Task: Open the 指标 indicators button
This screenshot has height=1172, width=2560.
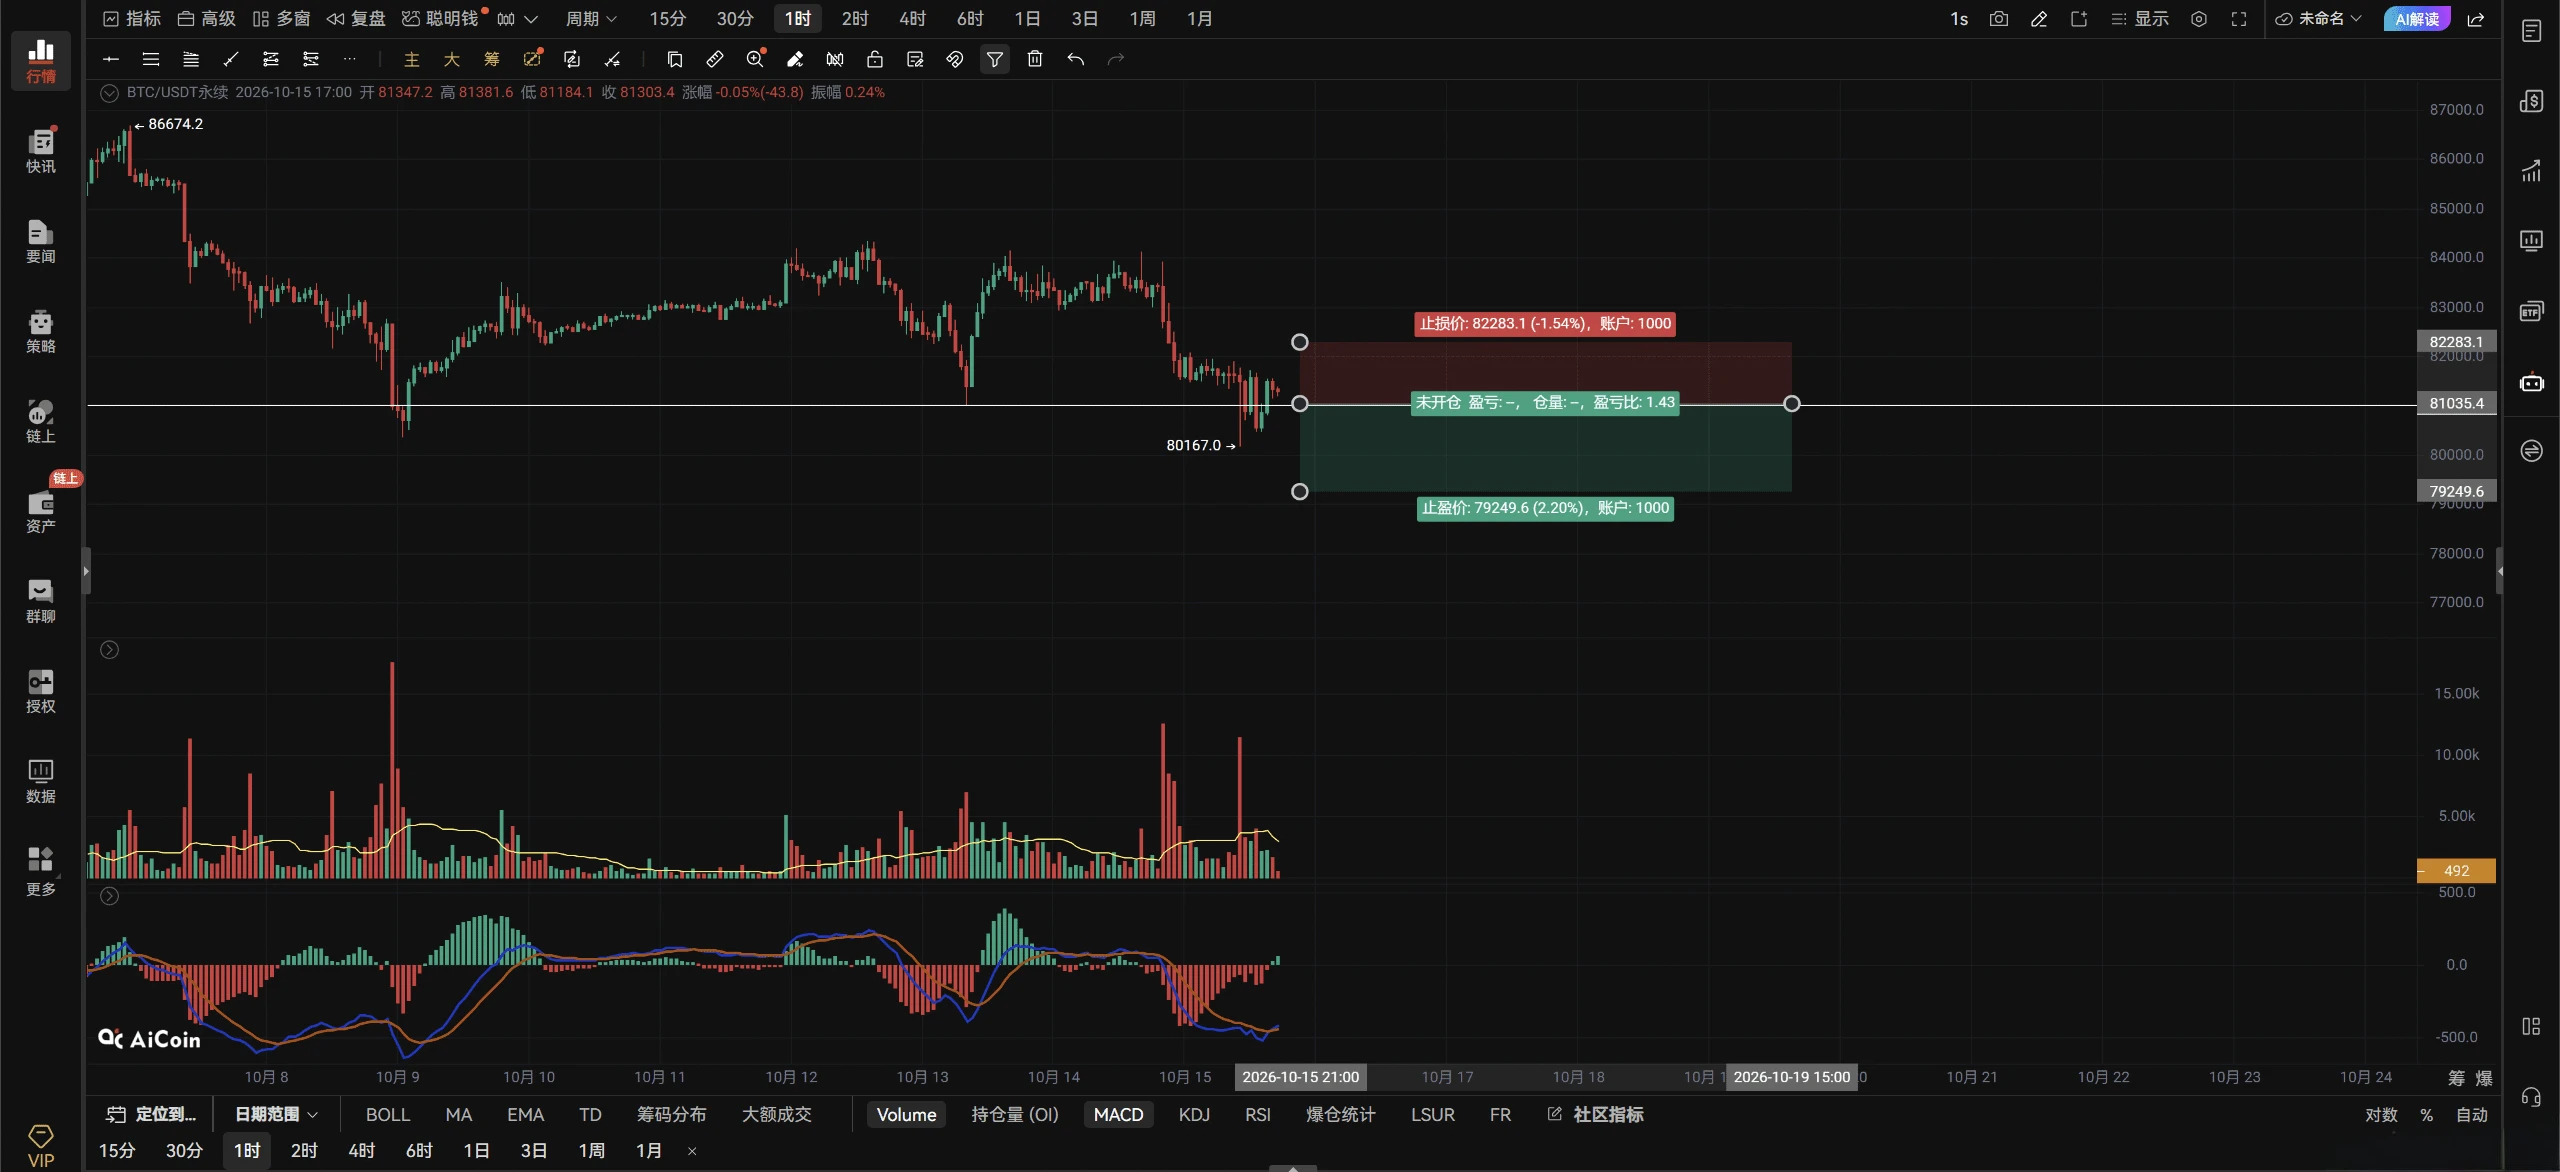Action: tap(132, 19)
